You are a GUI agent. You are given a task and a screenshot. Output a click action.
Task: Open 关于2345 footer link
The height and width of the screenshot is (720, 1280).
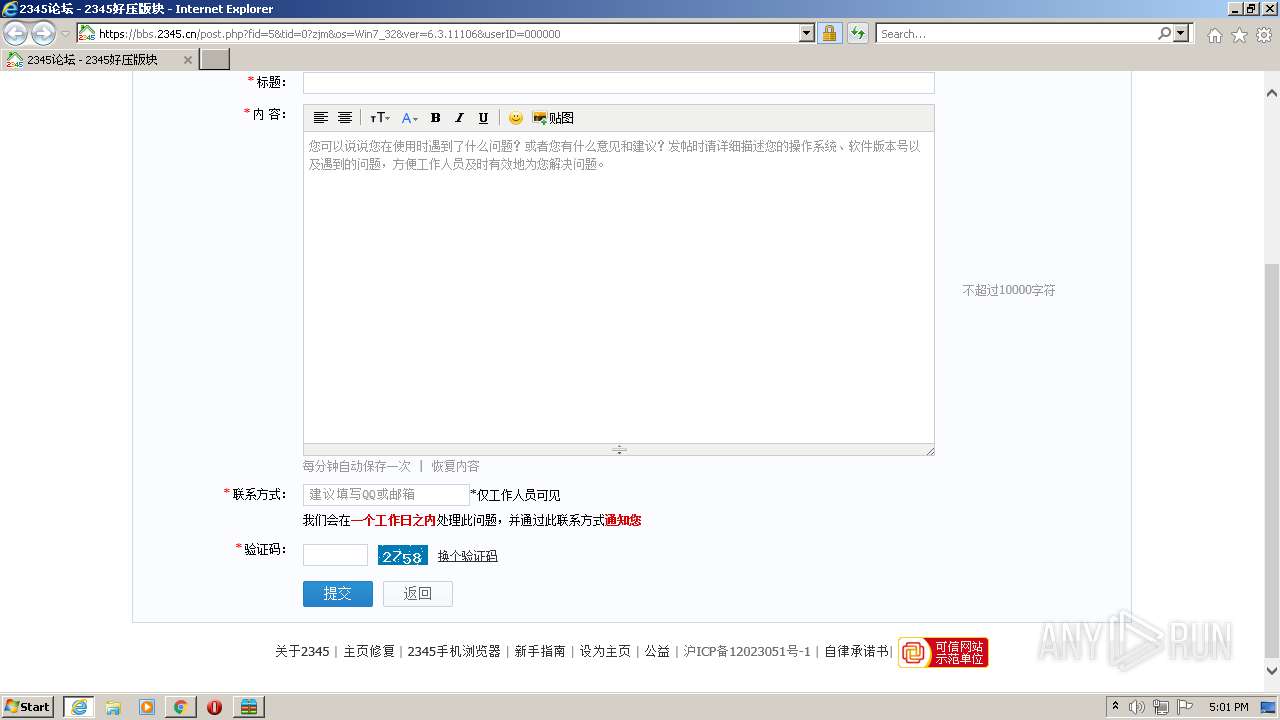point(302,651)
